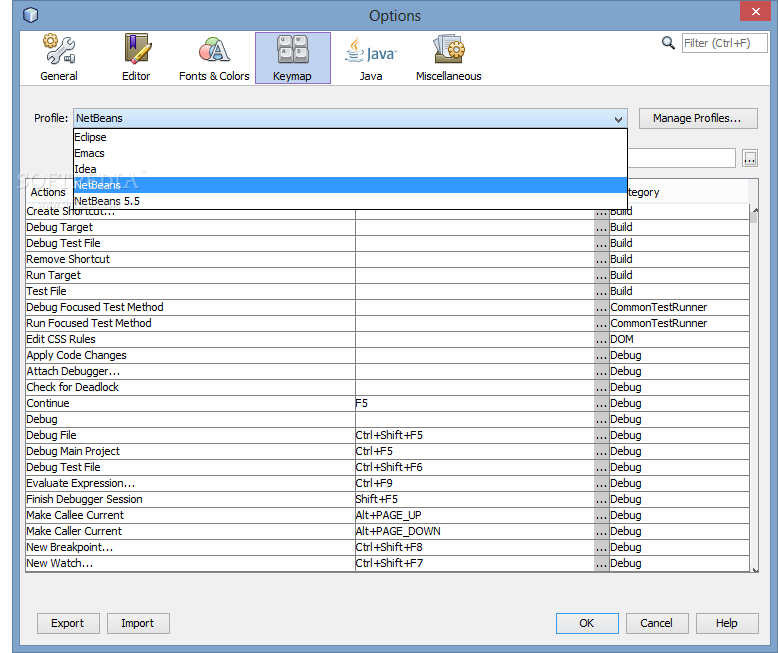Choose highlighted NetBeans profile option
This screenshot has height=653, width=778.
coord(350,185)
